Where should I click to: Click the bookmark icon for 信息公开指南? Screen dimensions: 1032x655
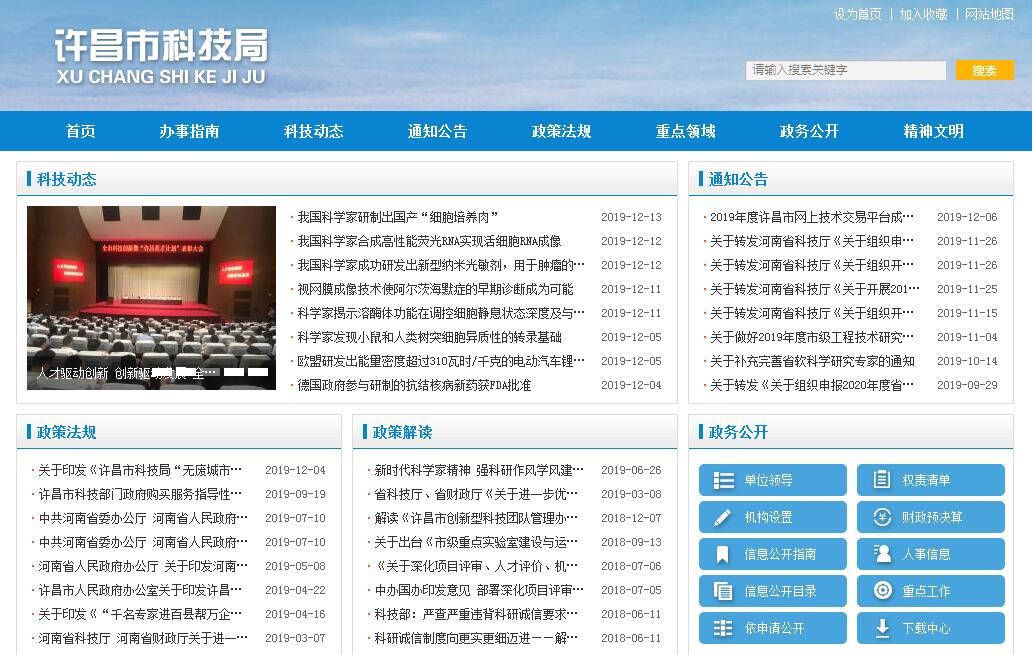pyautogui.click(x=723, y=555)
